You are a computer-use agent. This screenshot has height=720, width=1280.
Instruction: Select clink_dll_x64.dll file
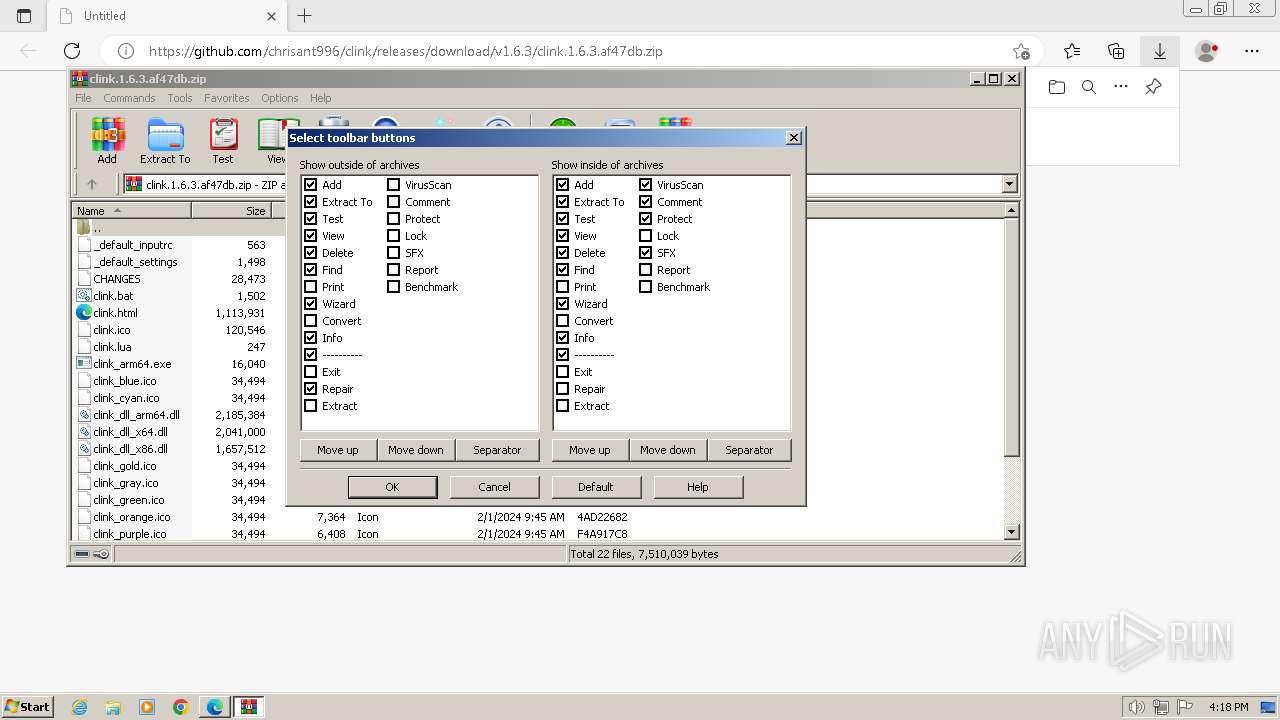click(x=129, y=432)
